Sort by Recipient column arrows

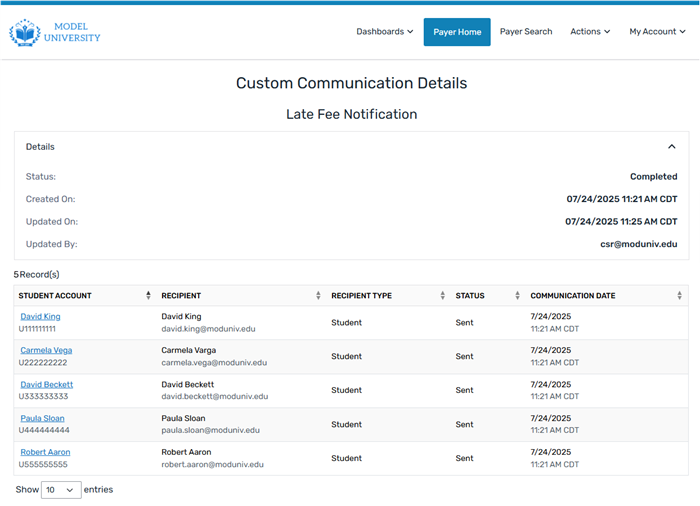(318, 295)
